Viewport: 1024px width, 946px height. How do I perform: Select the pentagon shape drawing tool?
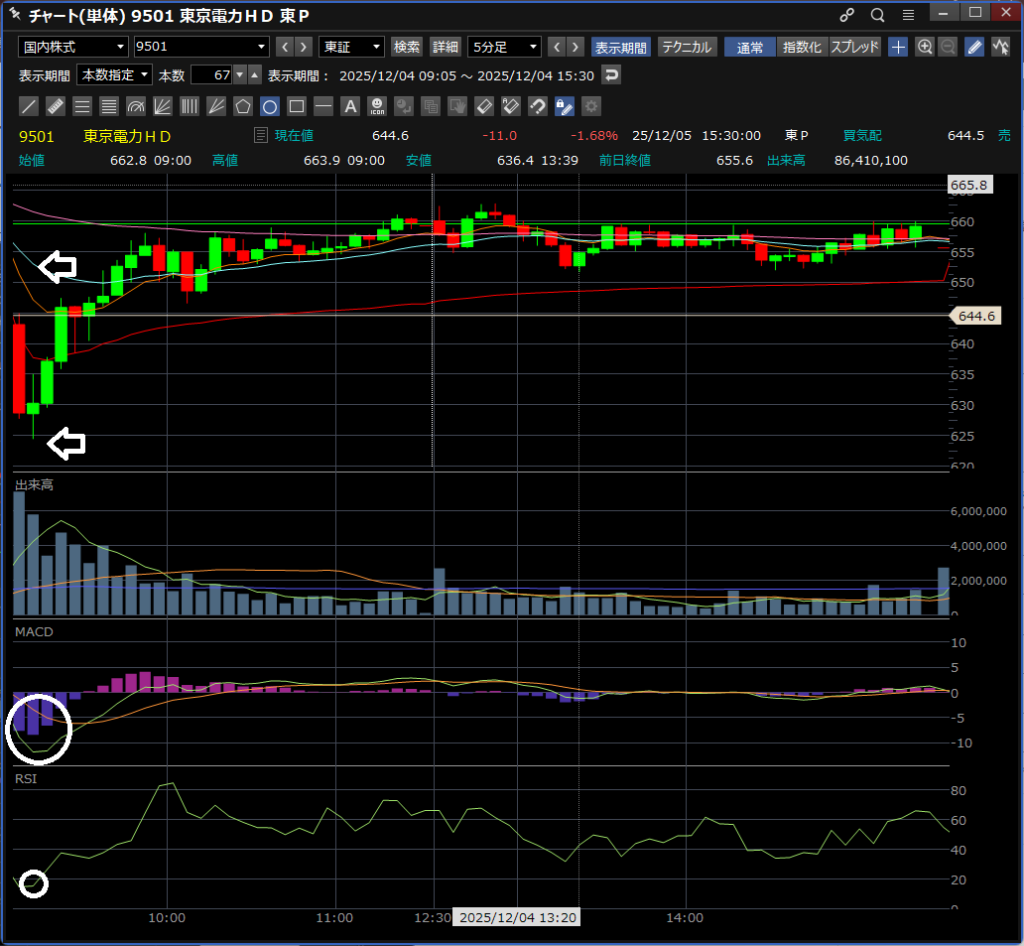click(242, 106)
